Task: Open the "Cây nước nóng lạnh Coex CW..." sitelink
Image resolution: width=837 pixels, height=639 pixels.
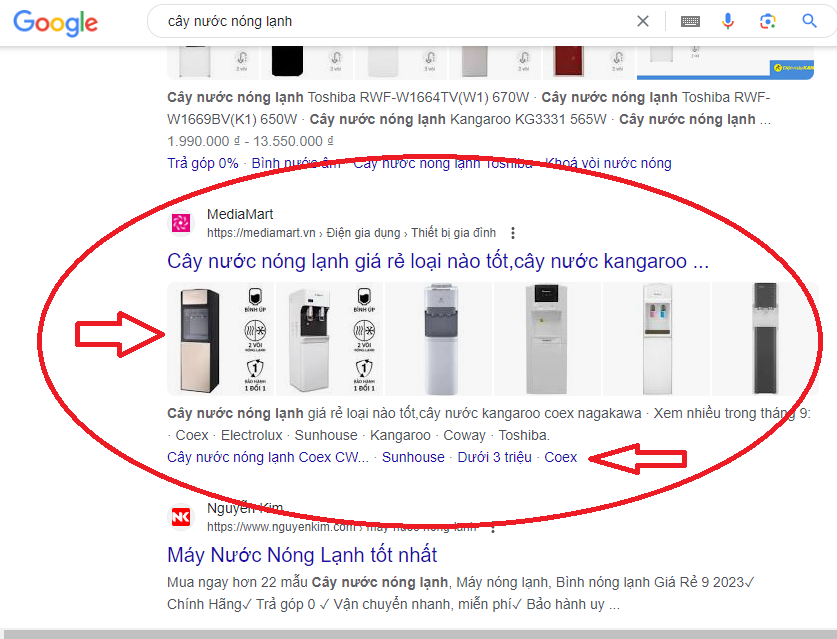Action: pyautogui.click(x=268, y=457)
